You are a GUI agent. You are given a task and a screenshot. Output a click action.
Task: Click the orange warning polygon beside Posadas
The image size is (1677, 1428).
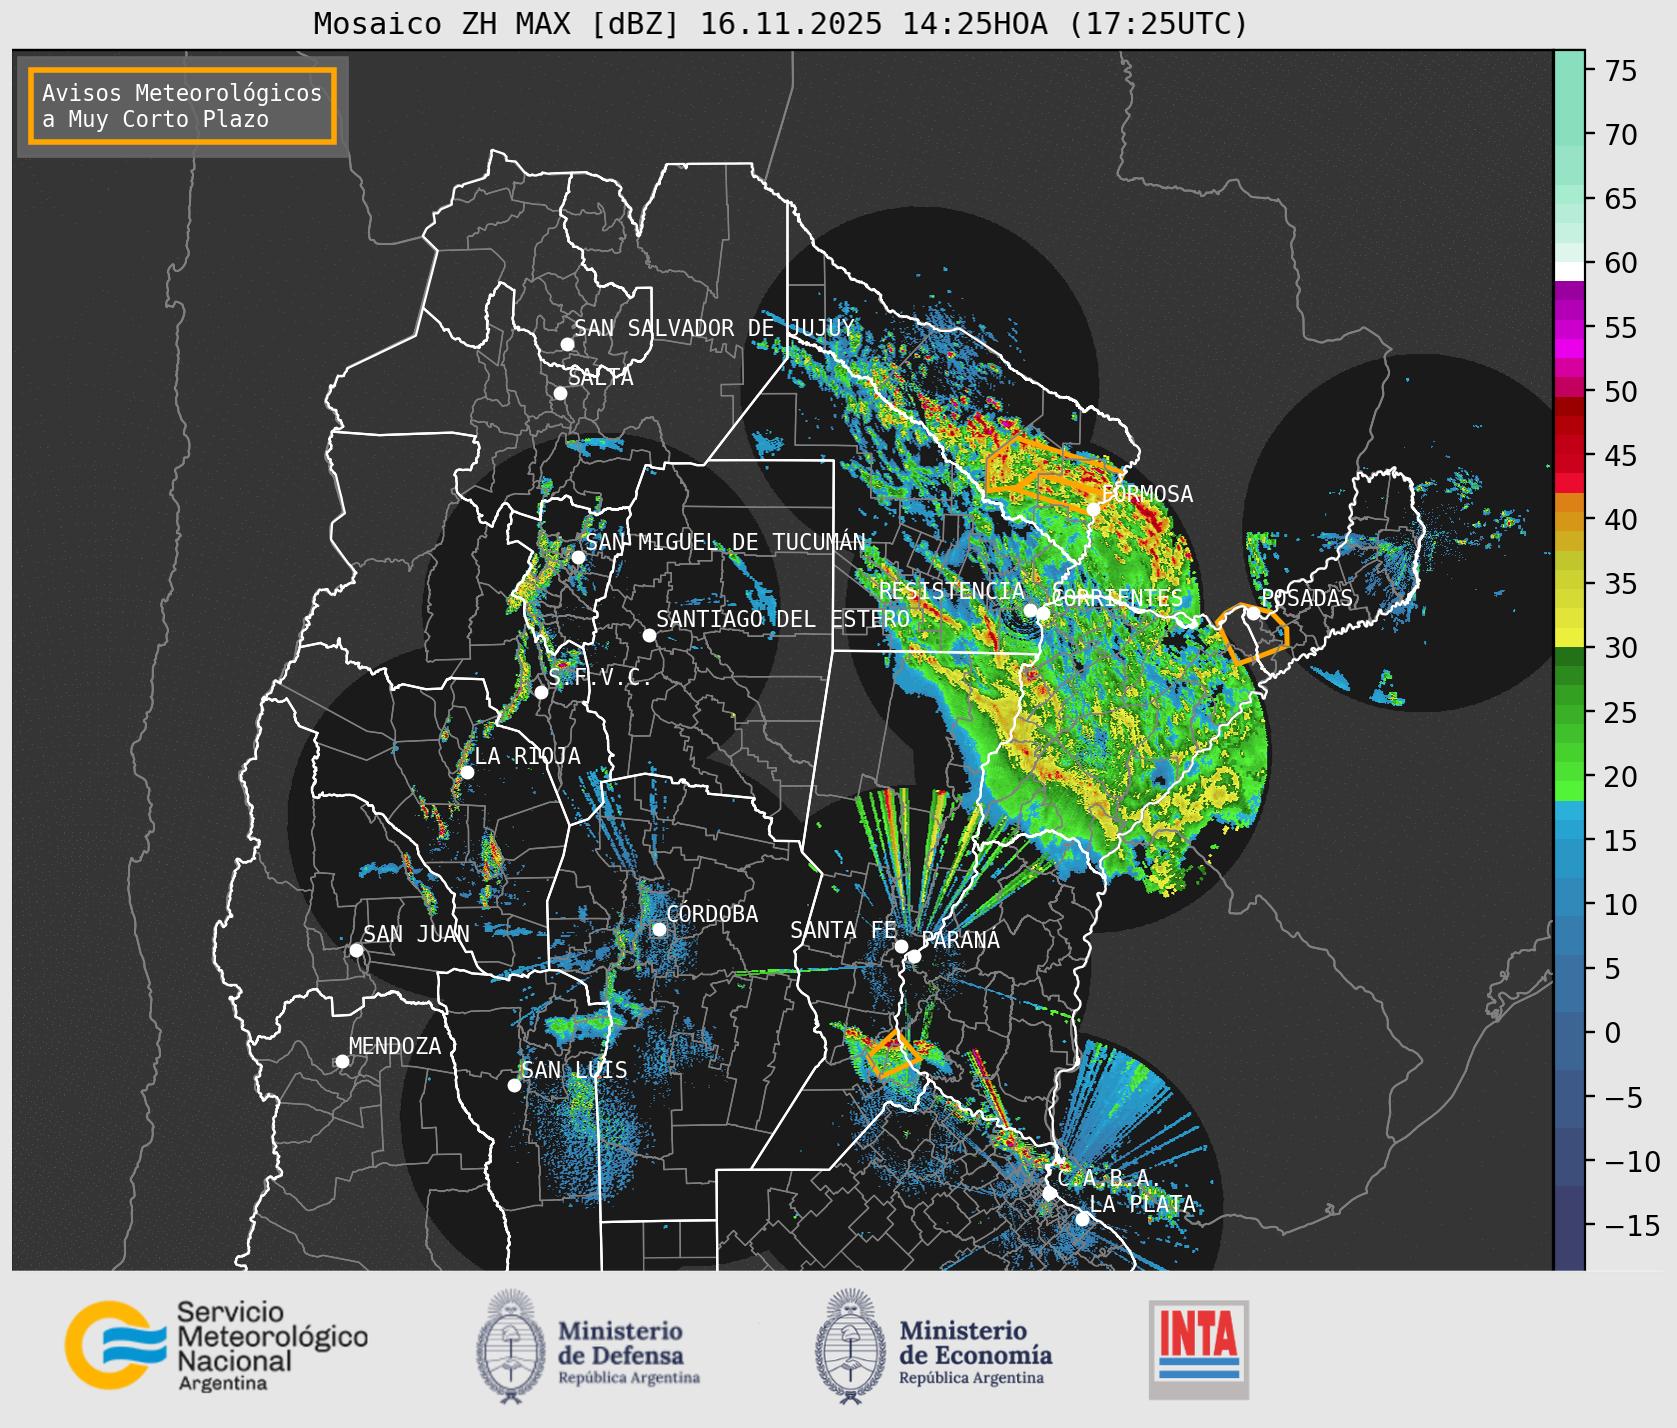point(1252,634)
